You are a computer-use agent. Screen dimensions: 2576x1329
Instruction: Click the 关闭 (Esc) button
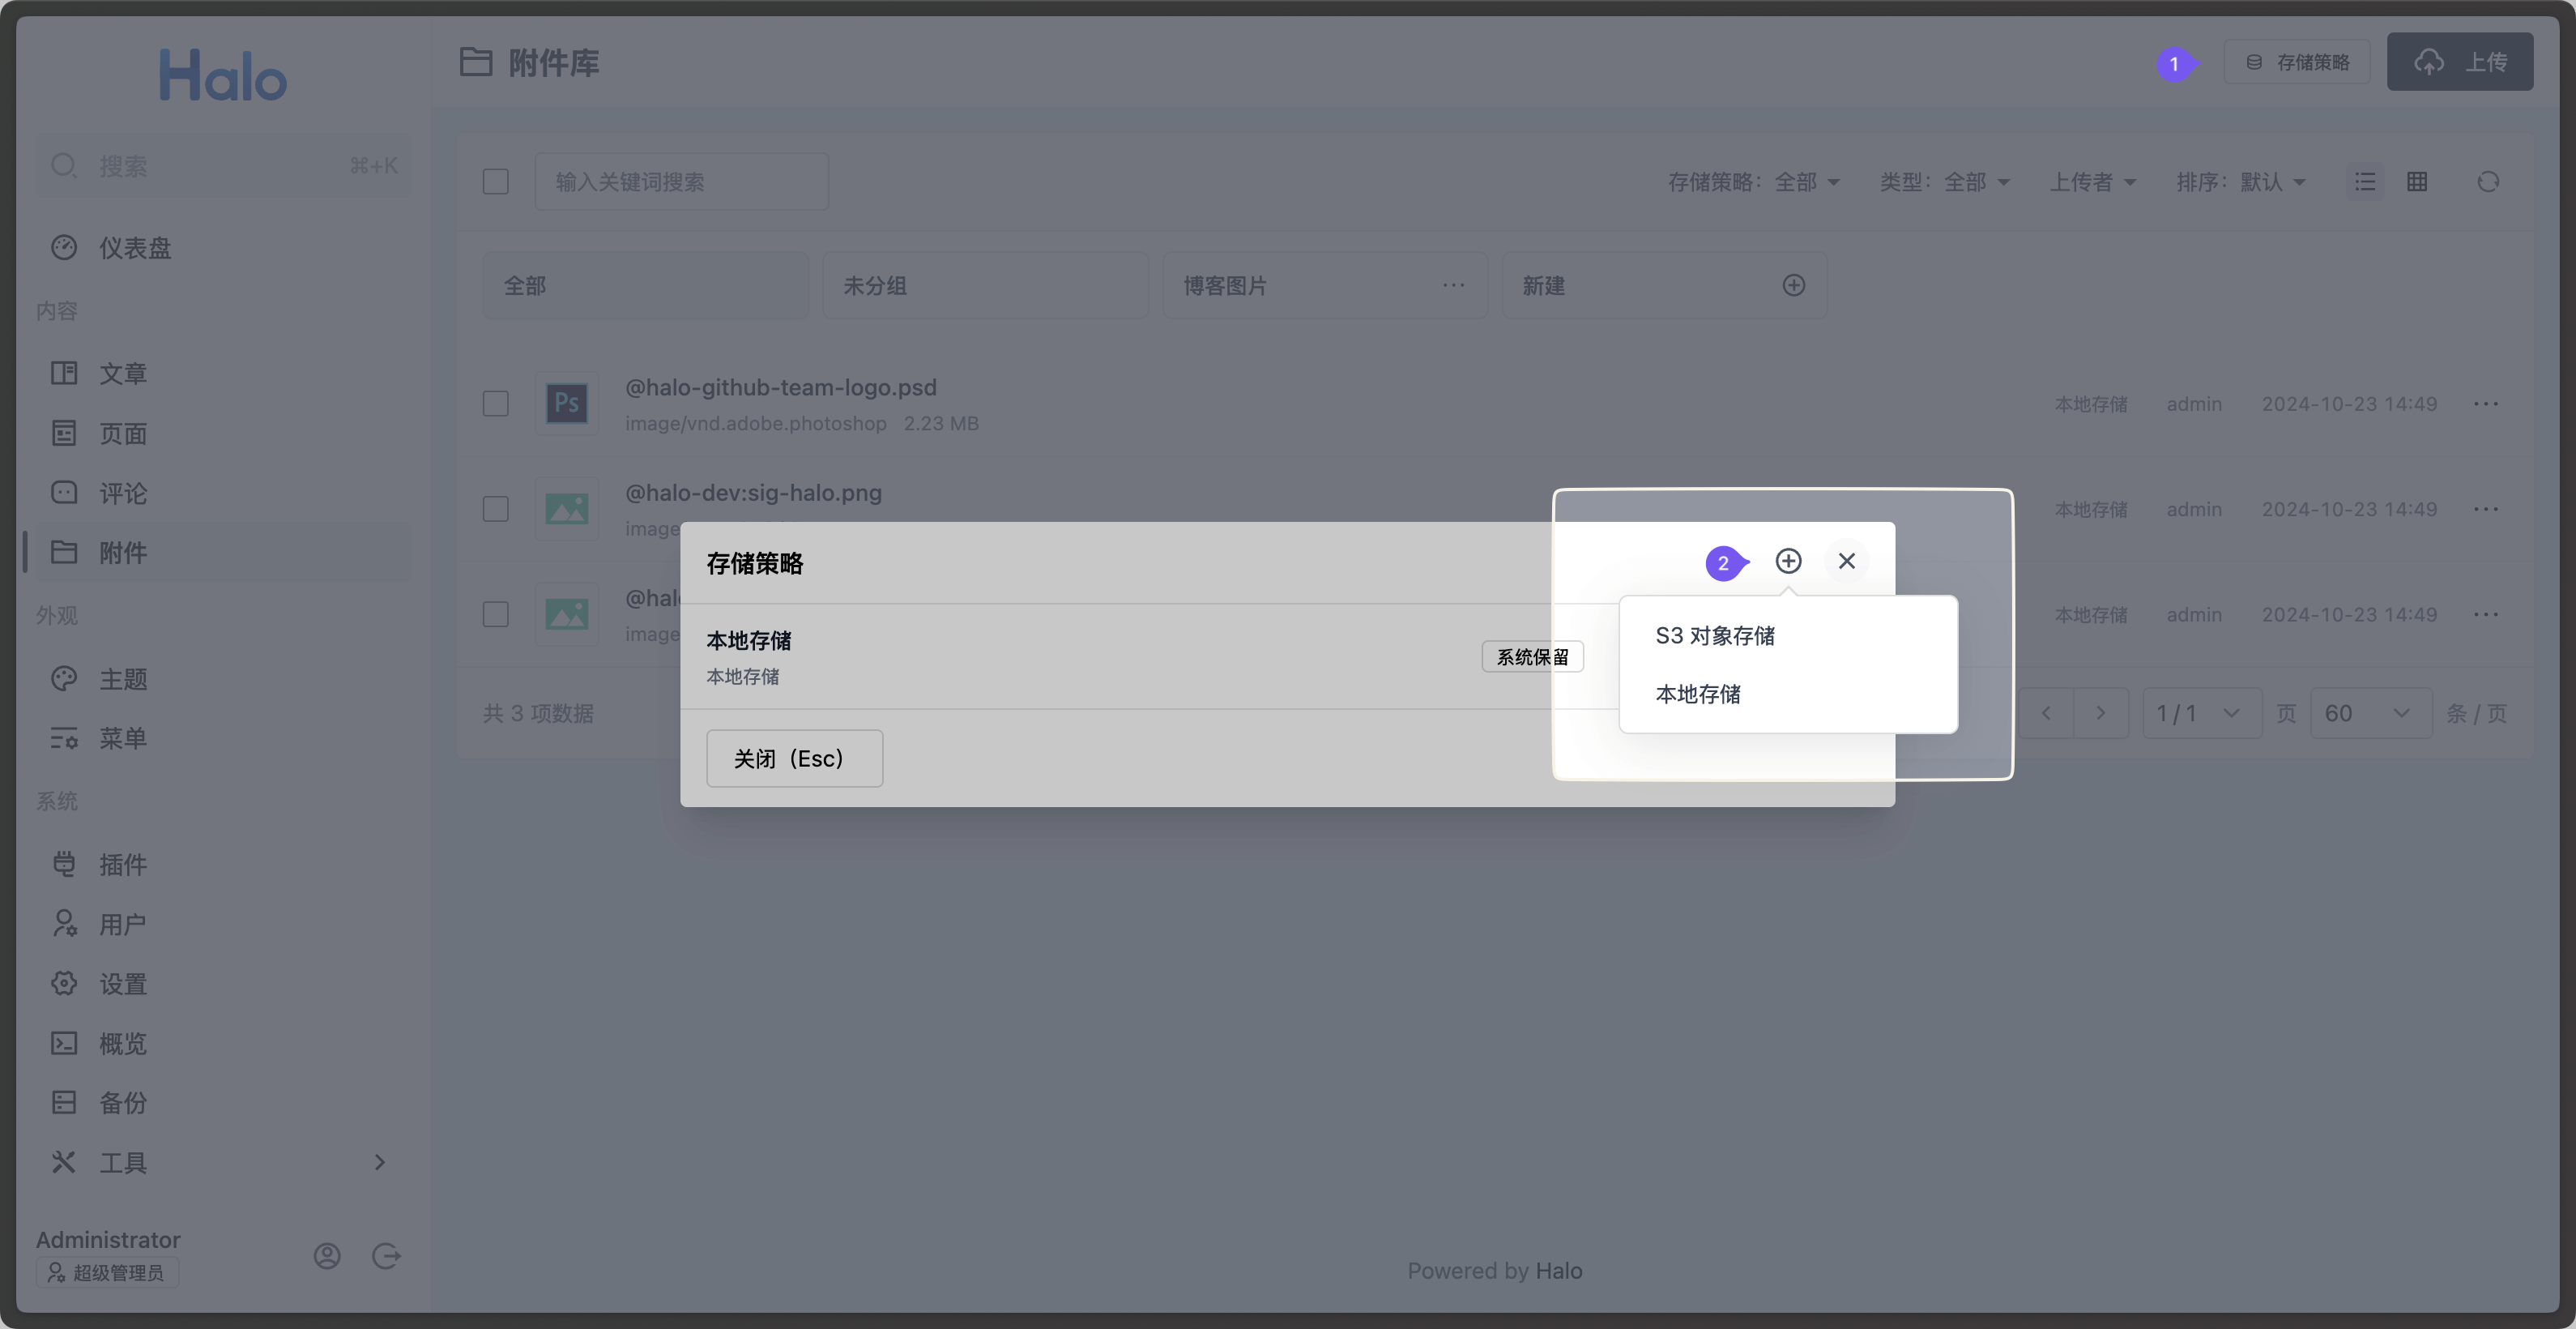793,758
